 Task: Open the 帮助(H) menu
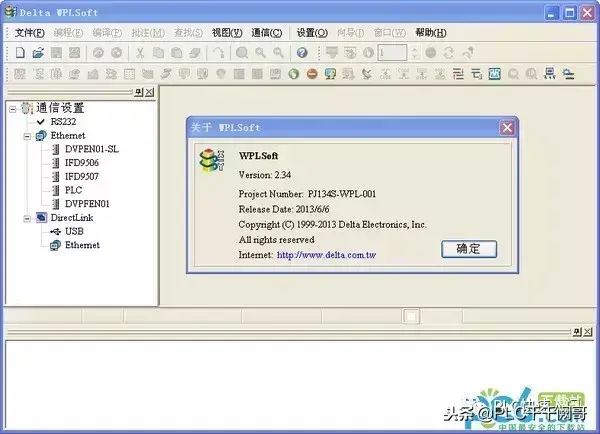pyautogui.click(x=431, y=33)
